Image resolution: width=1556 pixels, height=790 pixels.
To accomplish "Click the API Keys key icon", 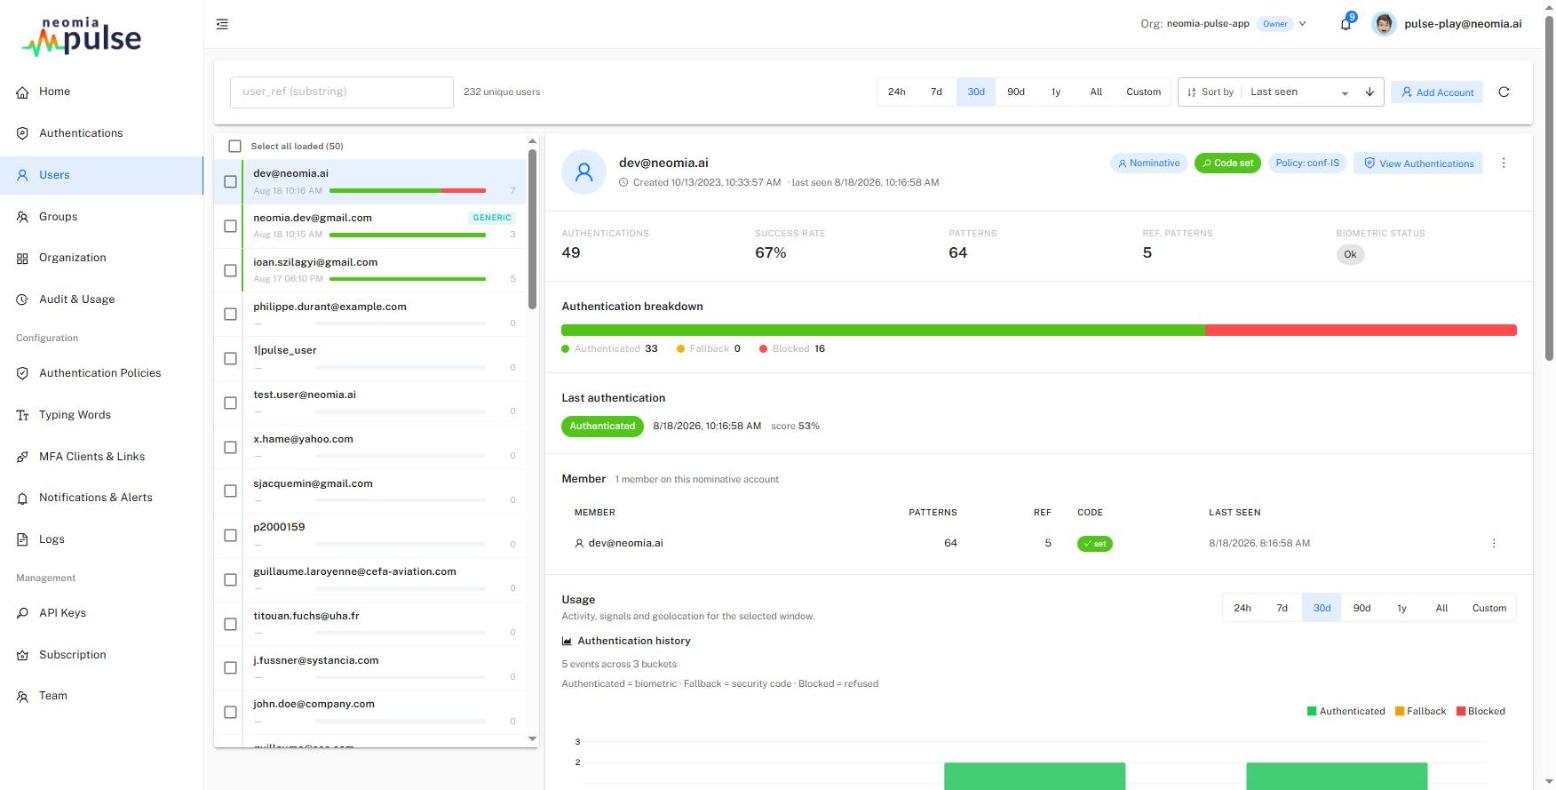I will [x=22, y=614].
